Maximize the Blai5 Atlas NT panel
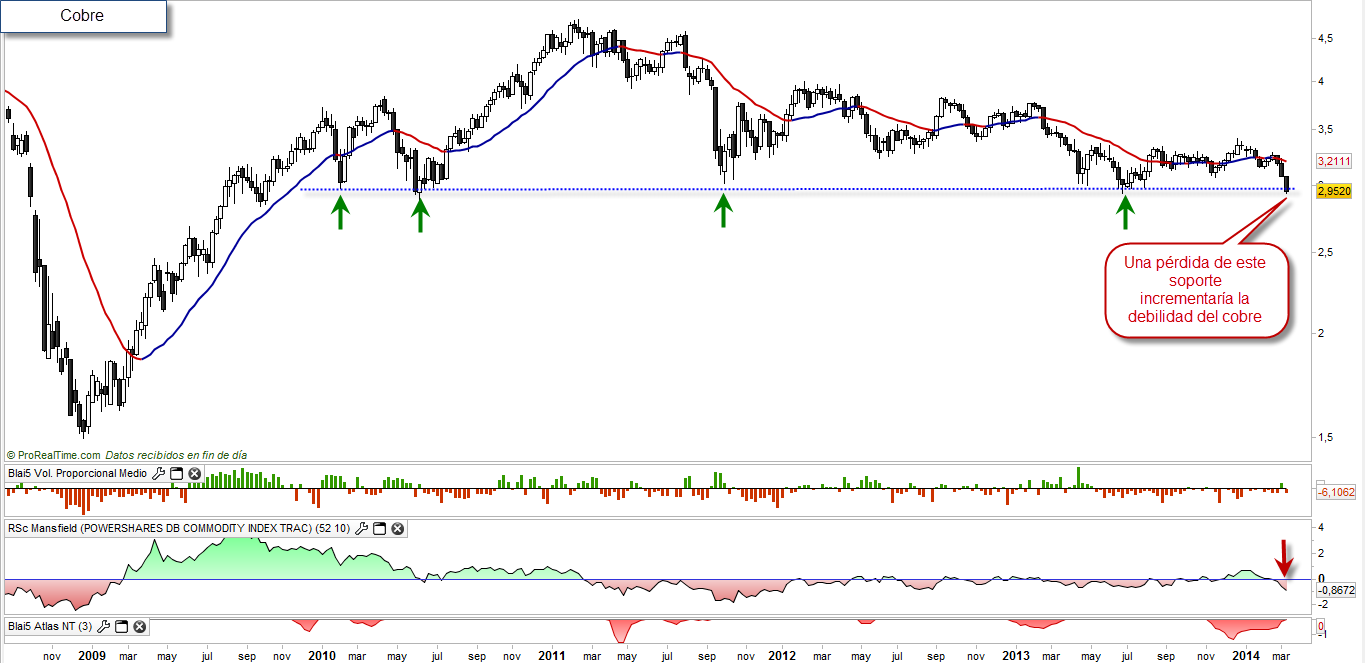Viewport: 1365px width, 663px height. 122,627
